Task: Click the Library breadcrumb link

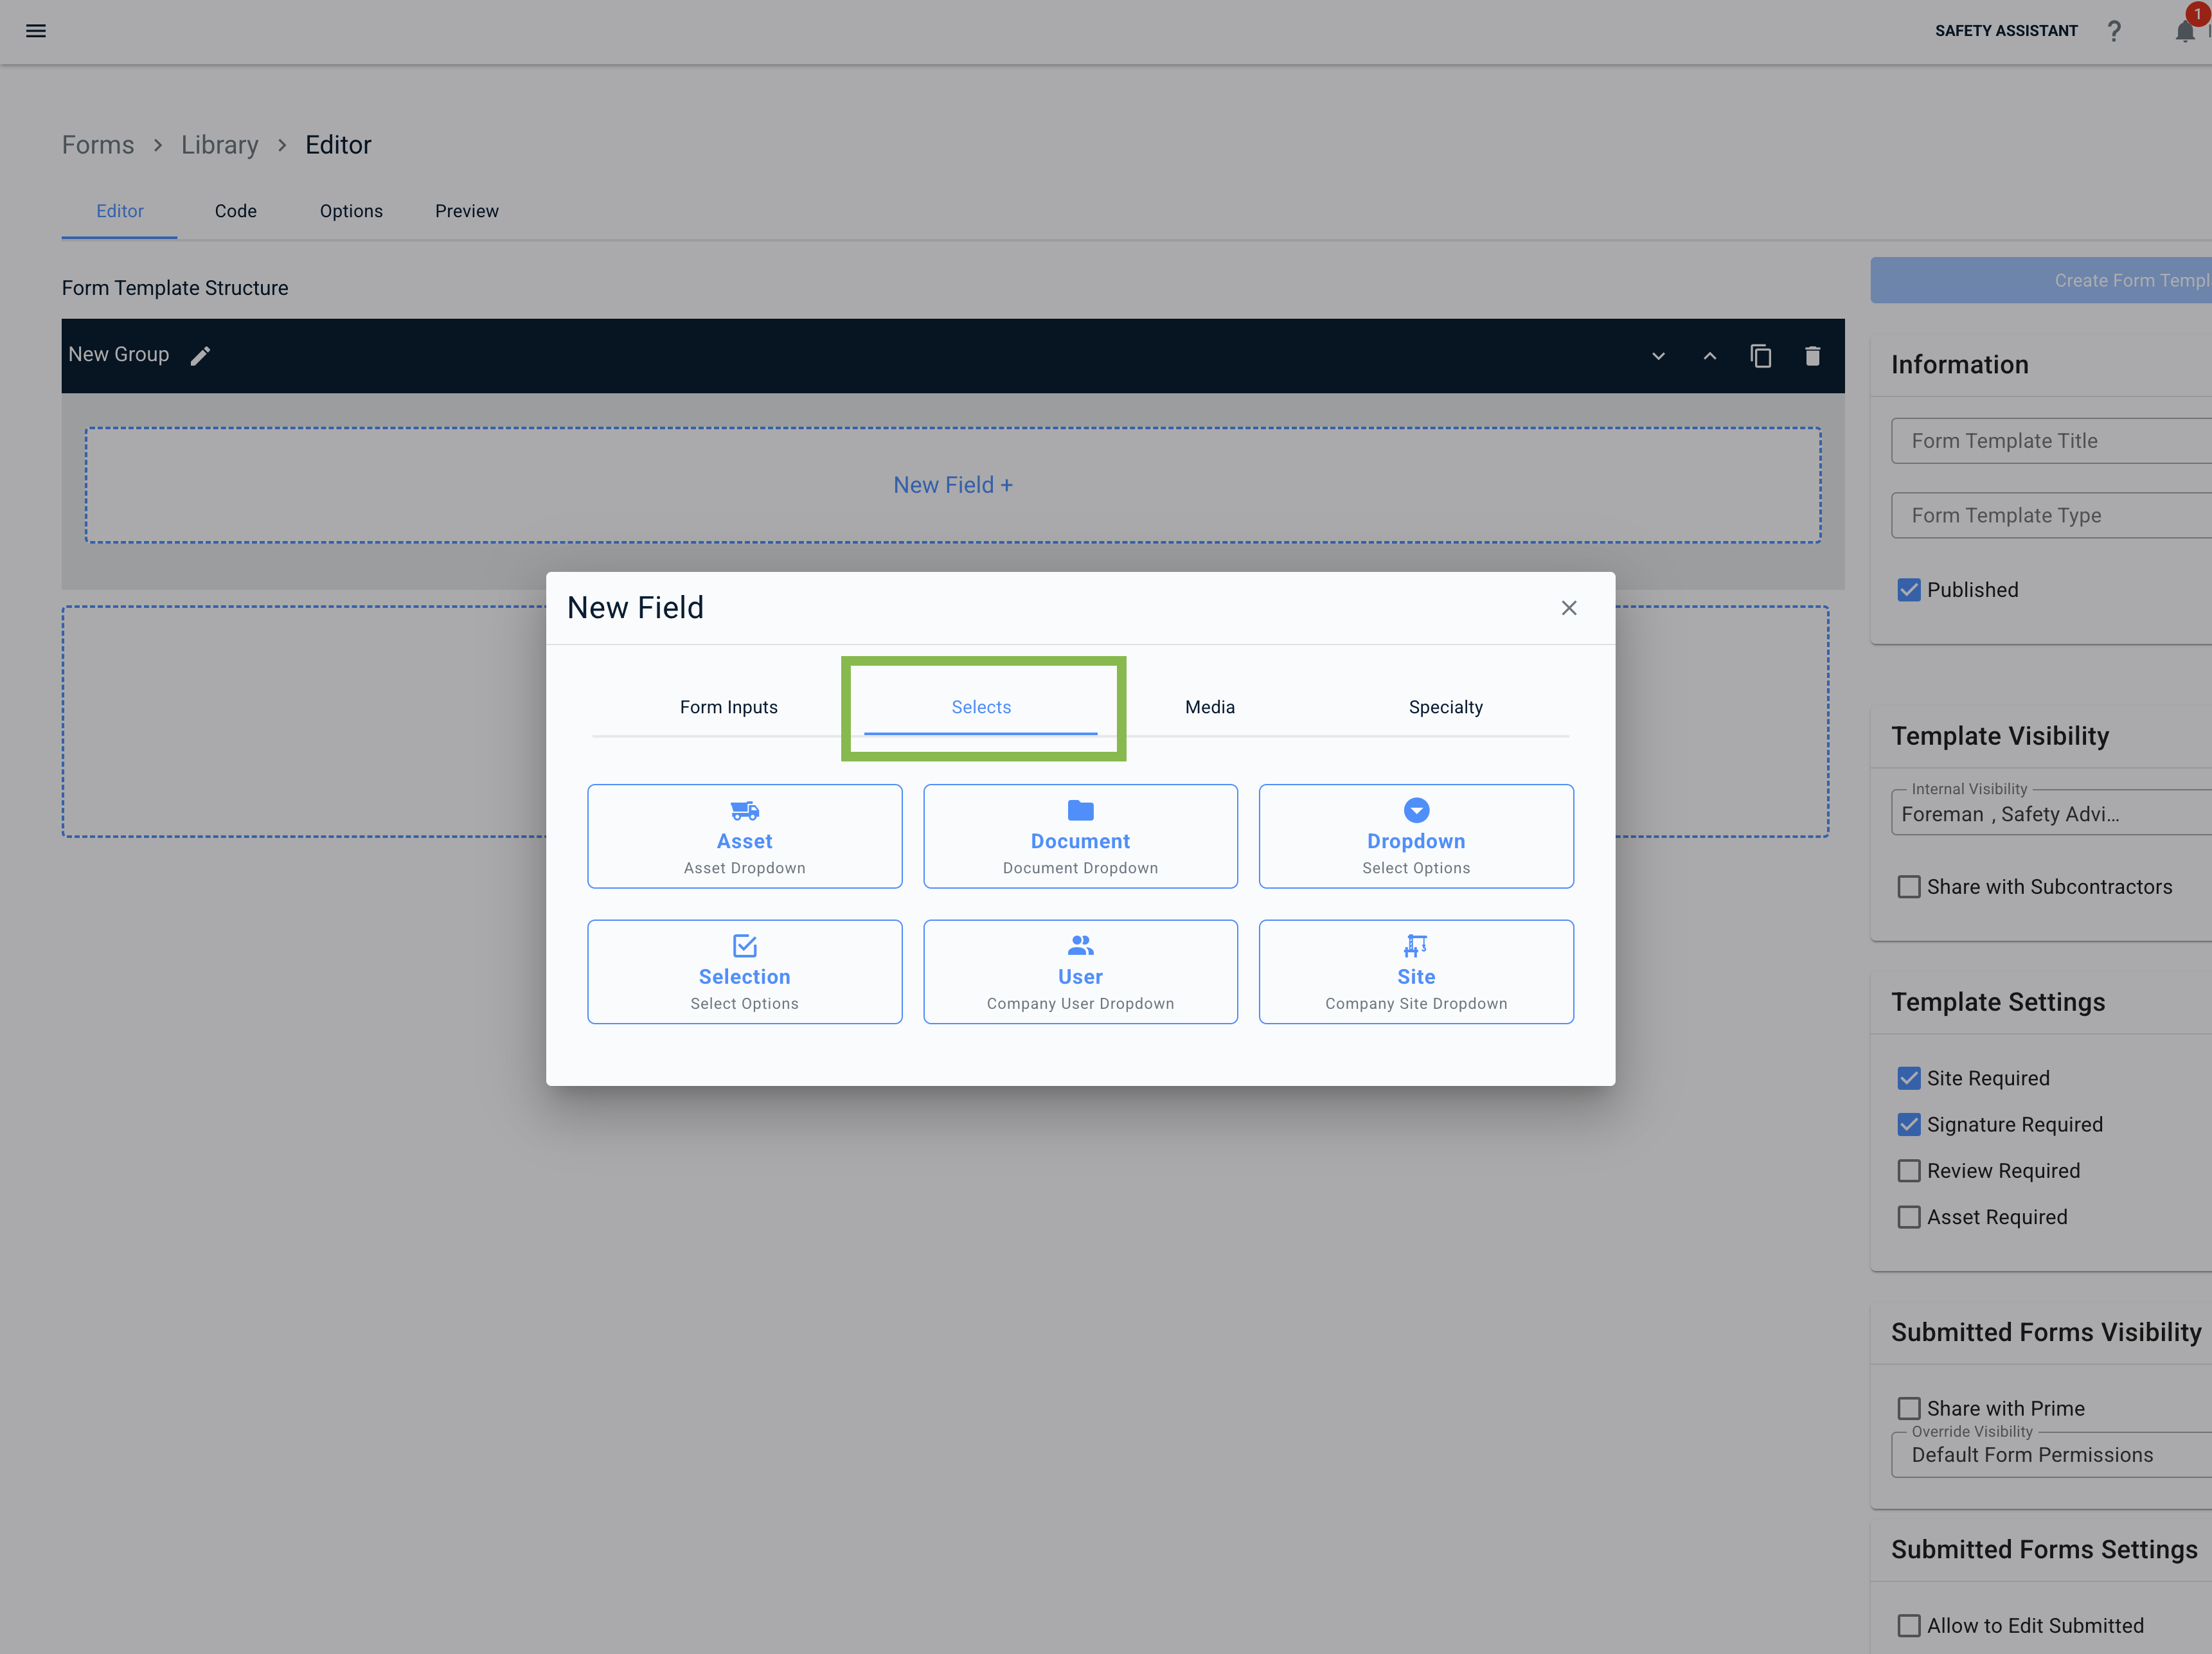Action: pyautogui.click(x=219, y=145)
